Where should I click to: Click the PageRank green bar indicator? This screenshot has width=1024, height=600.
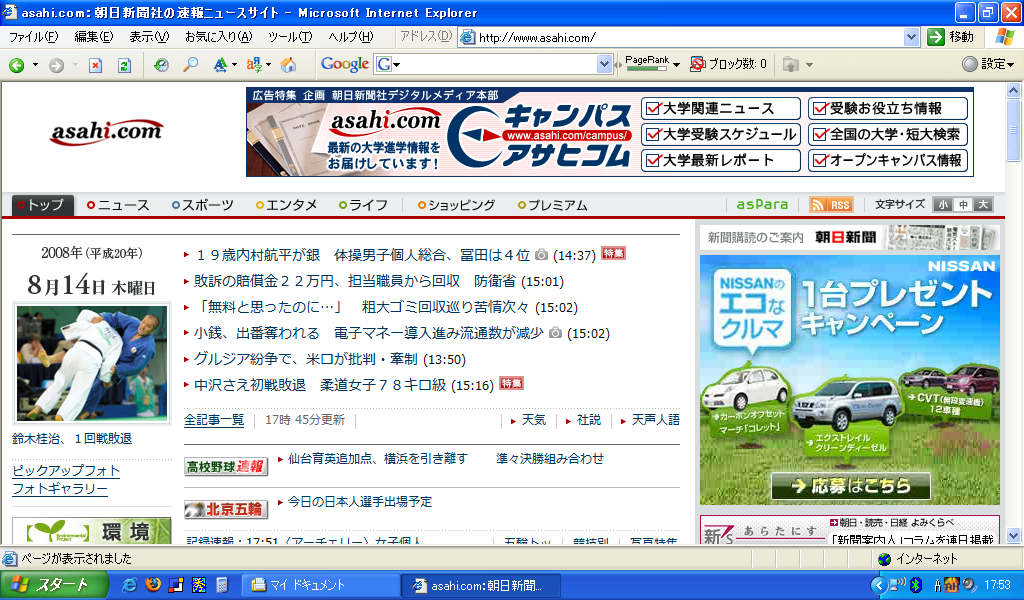pyautogui.click(x=647, y=68)
